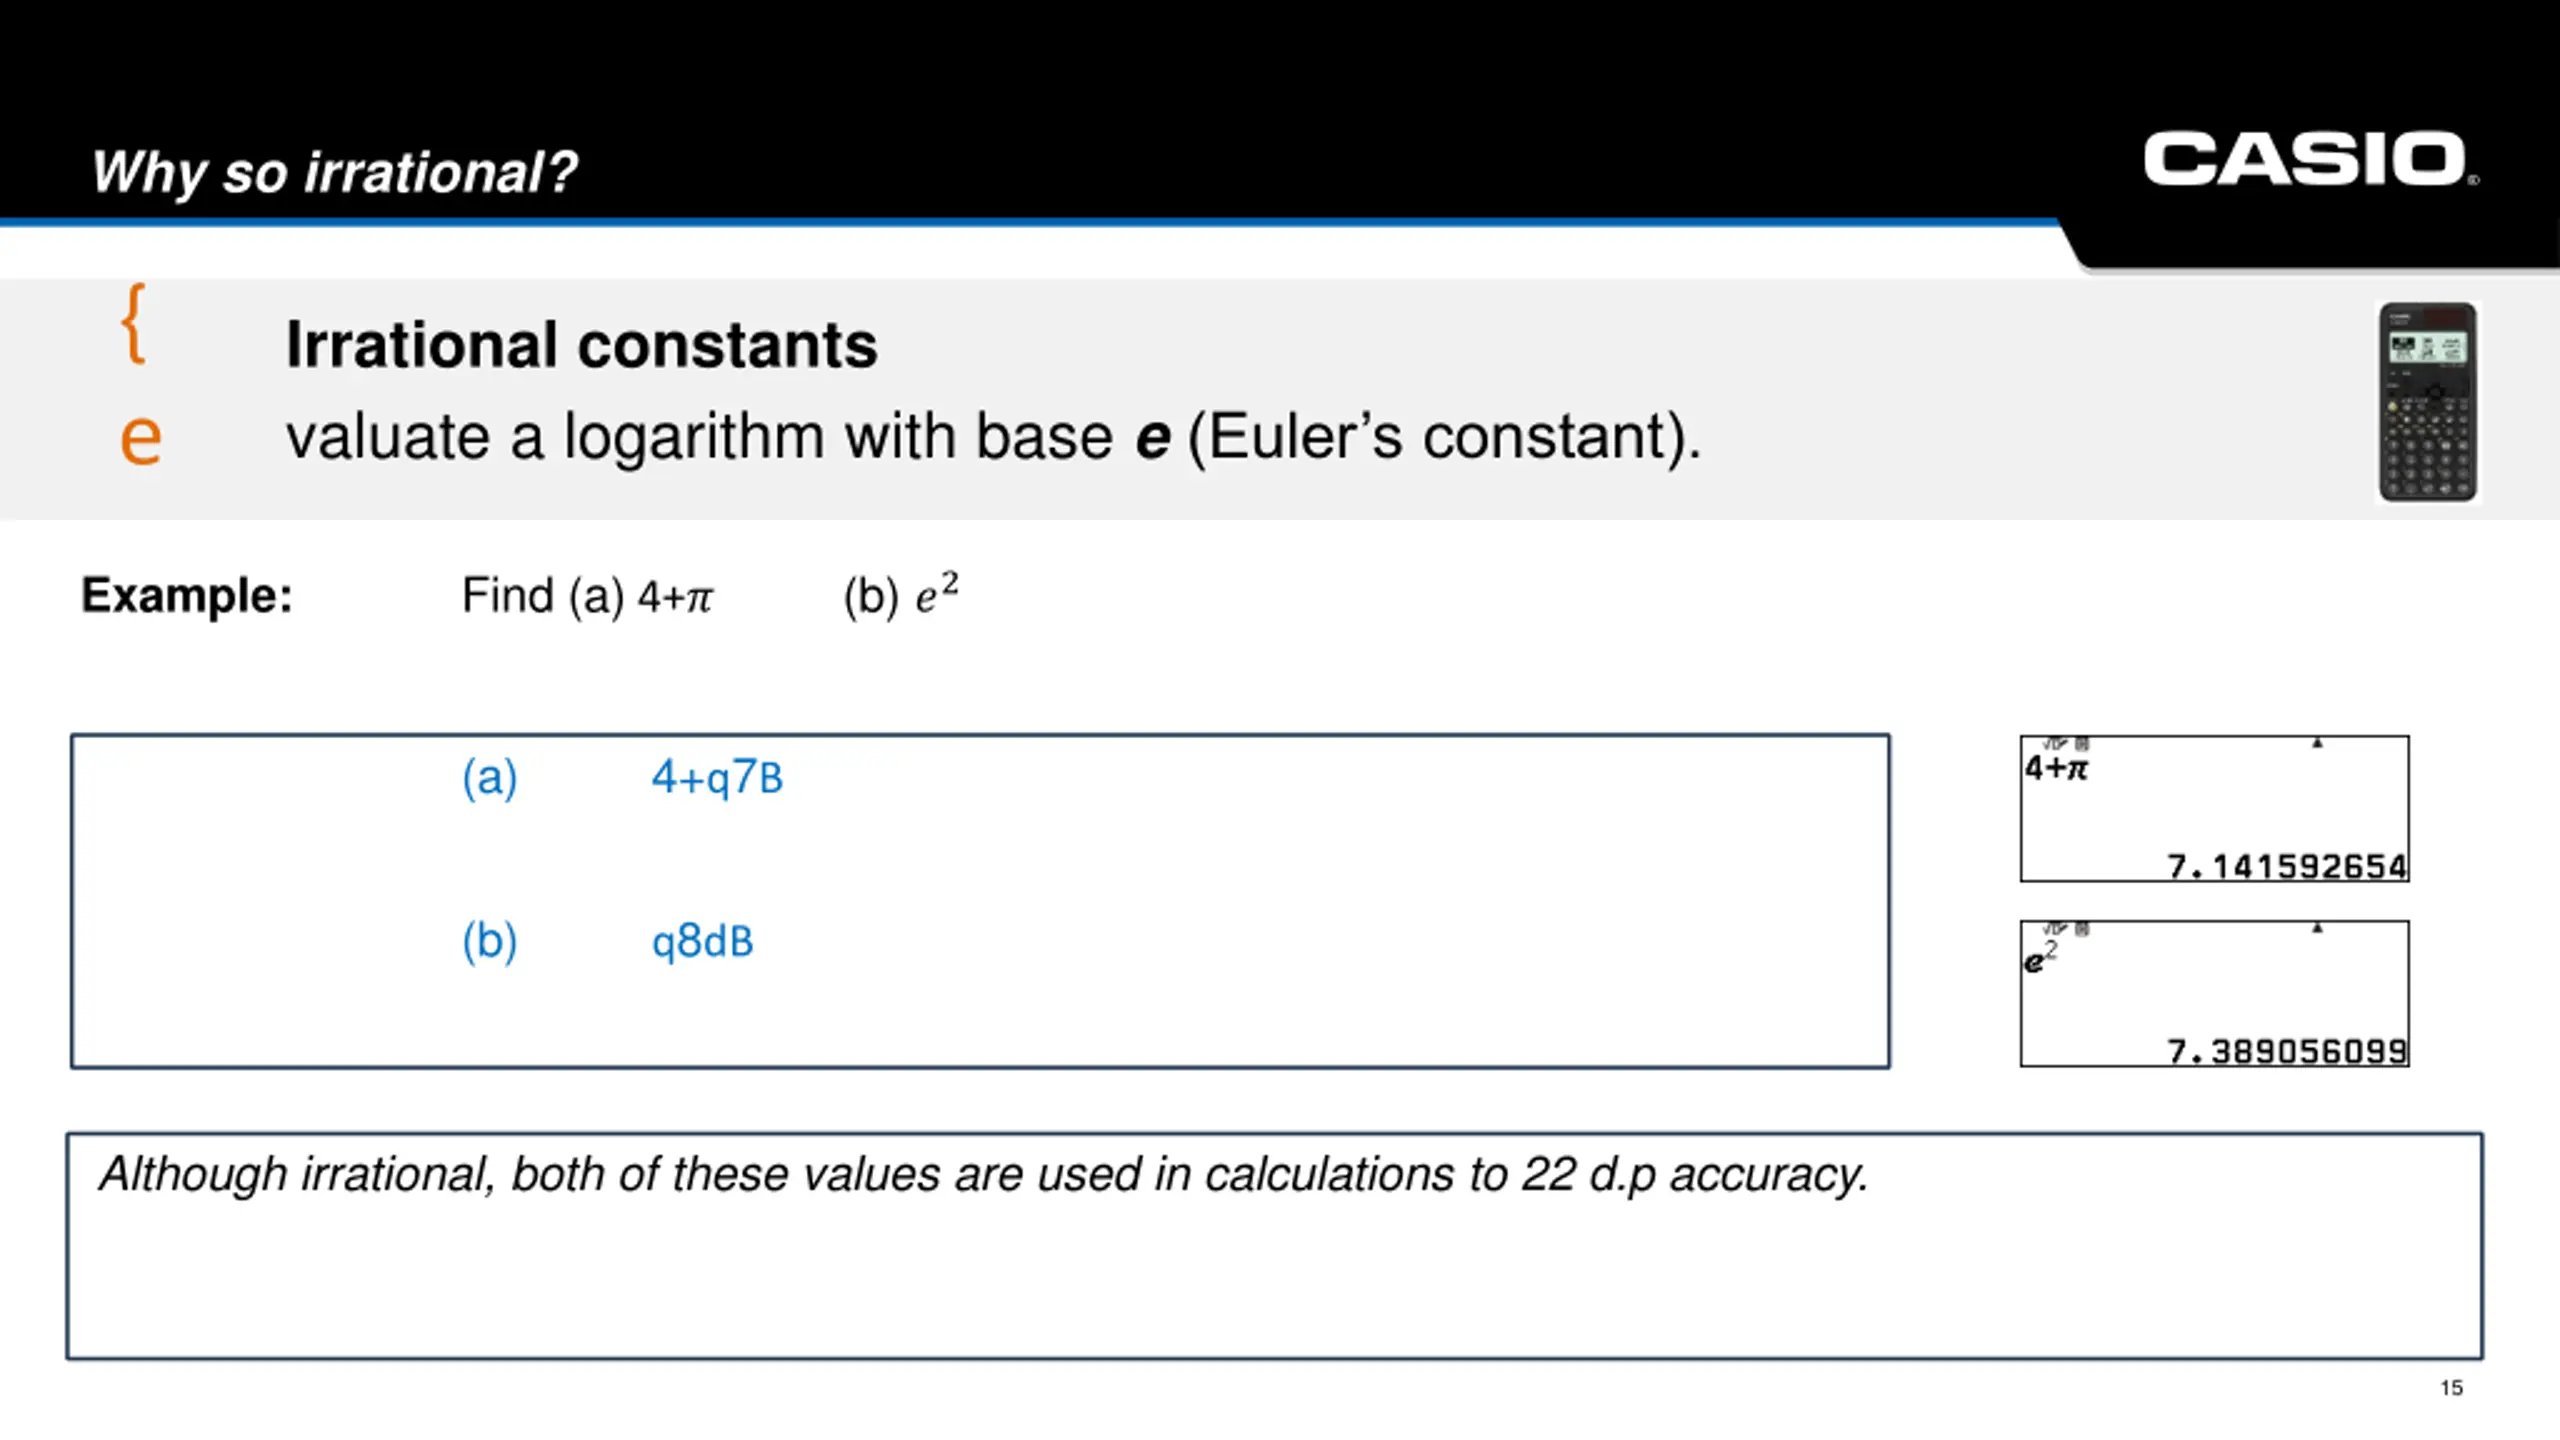Click the calculator device image
Screen dimensions: 2560x1440
tap(2428, 402)
